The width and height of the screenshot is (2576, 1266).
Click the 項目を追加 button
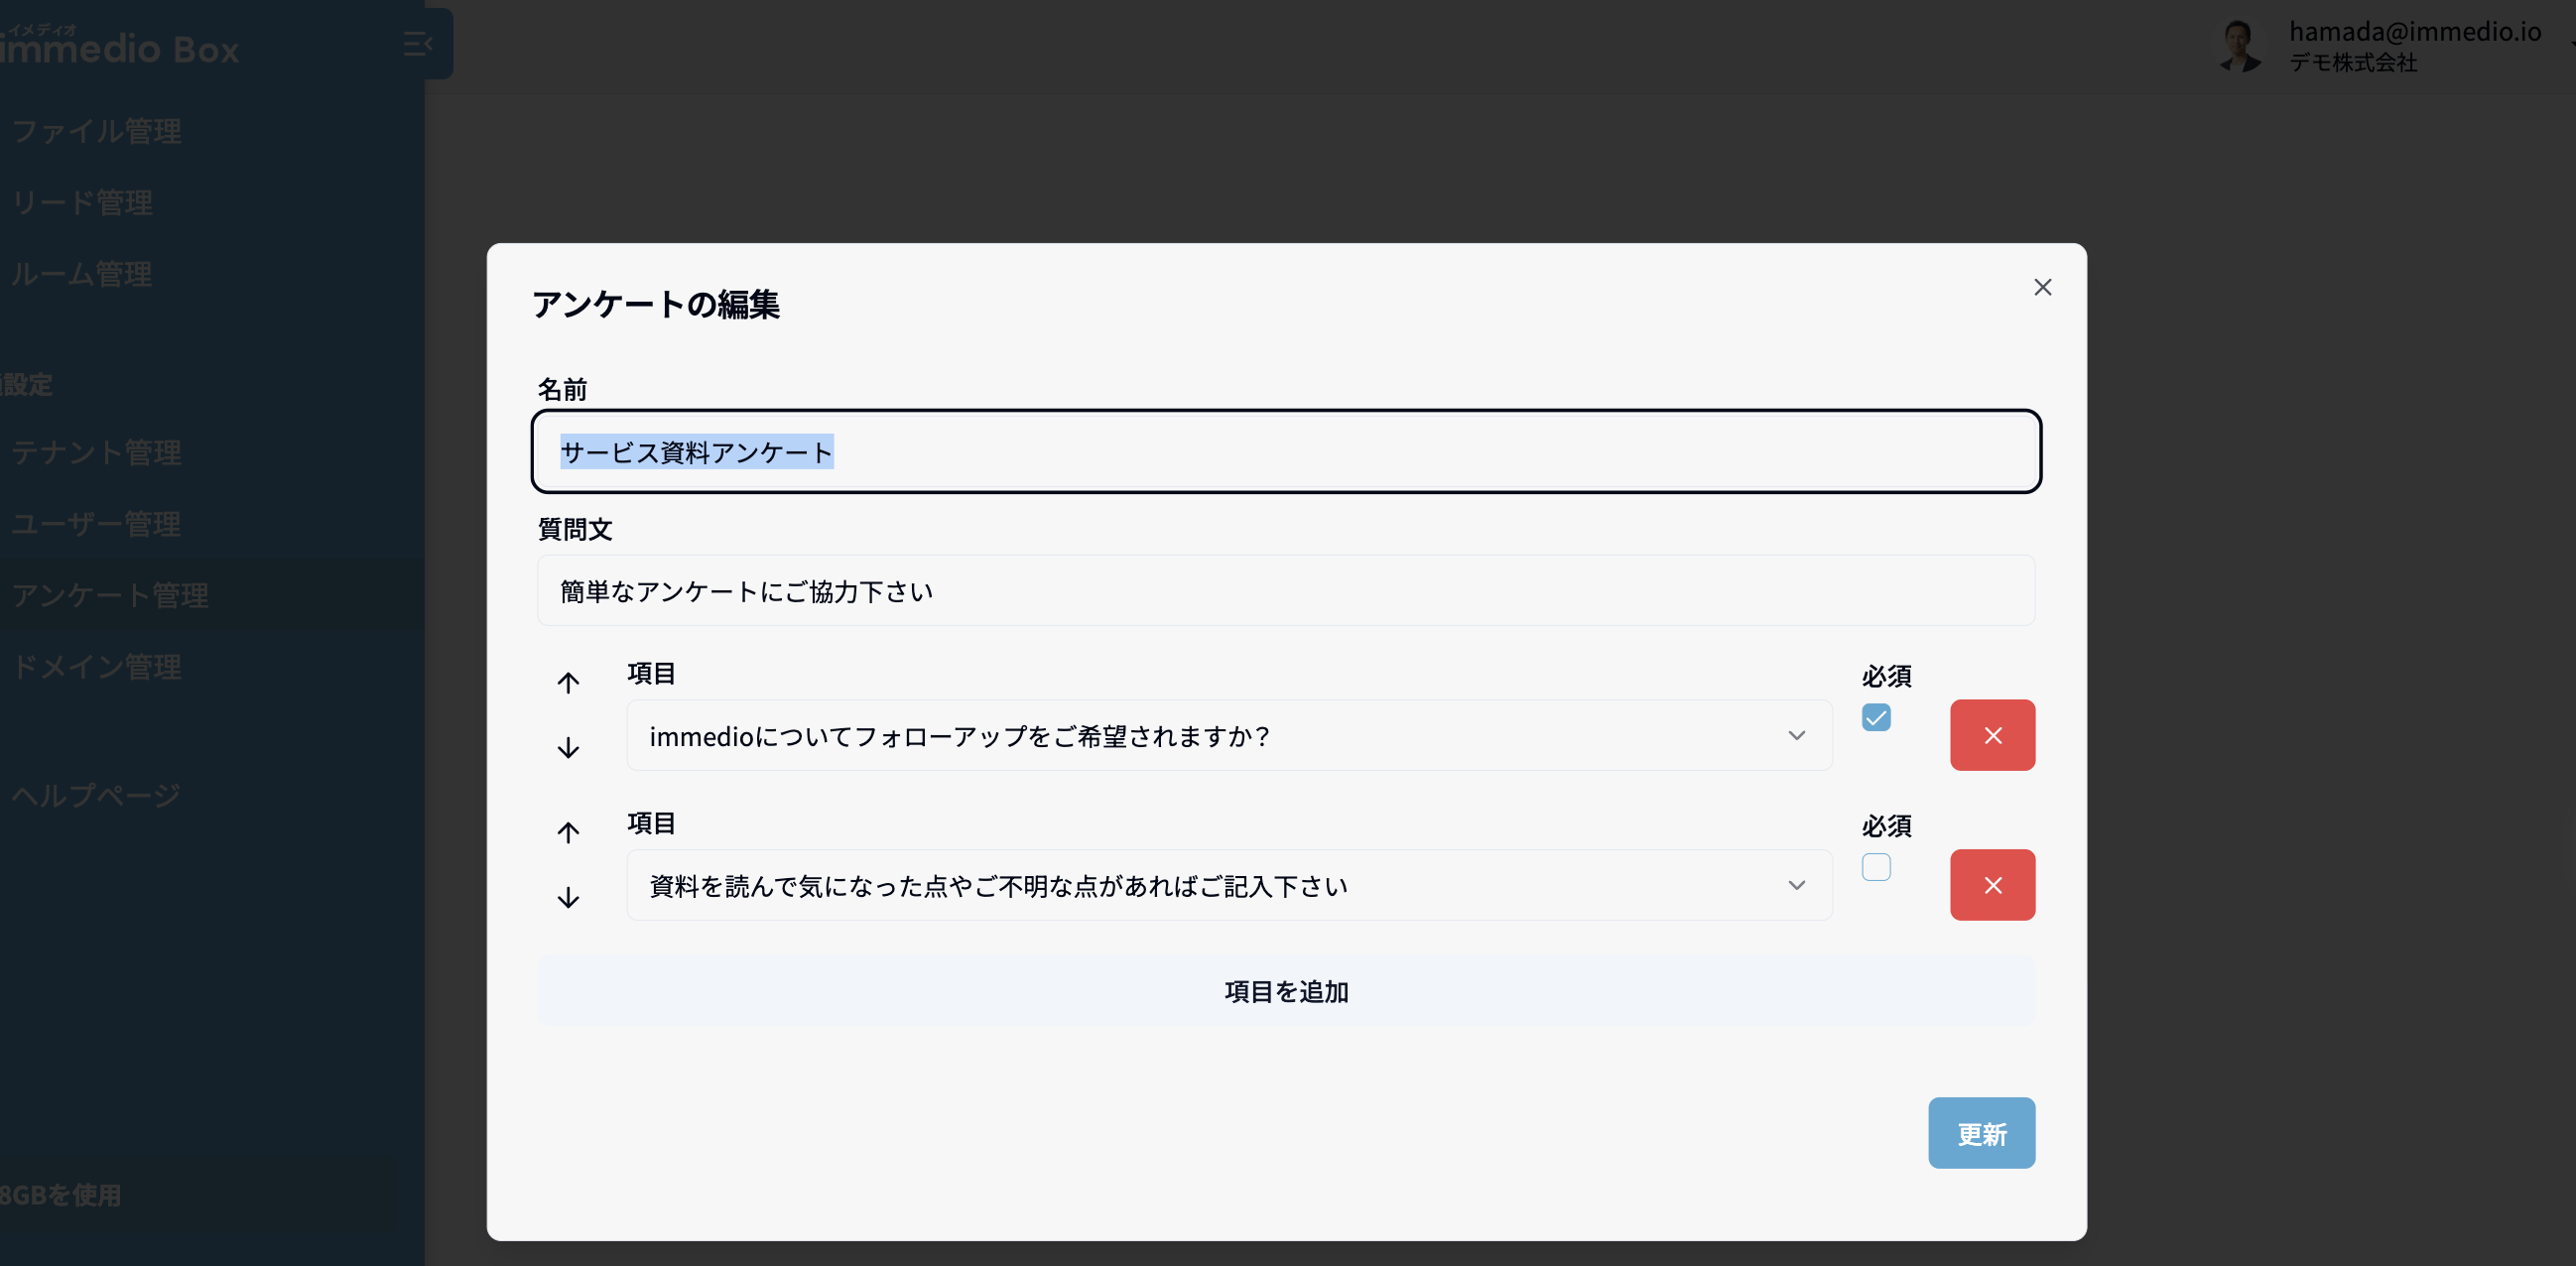(x=1285, y=991)
